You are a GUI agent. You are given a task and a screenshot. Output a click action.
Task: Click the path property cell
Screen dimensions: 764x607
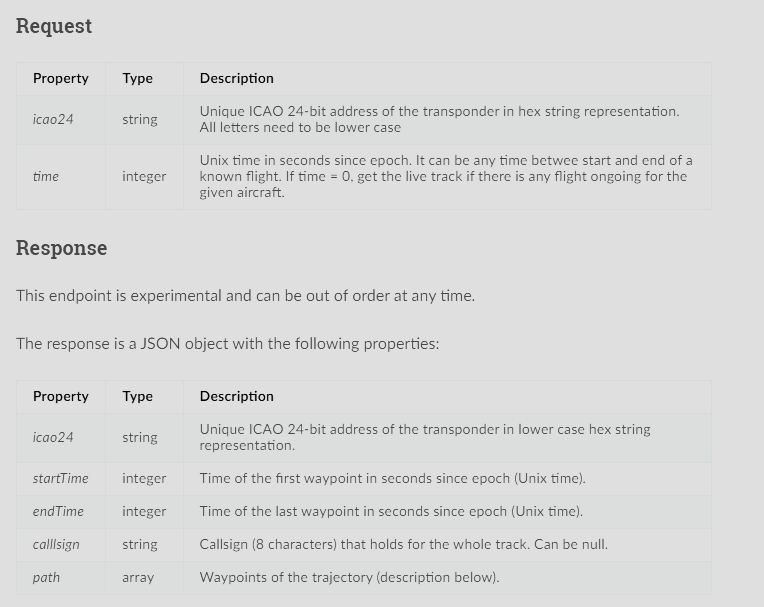click(46, 578)
